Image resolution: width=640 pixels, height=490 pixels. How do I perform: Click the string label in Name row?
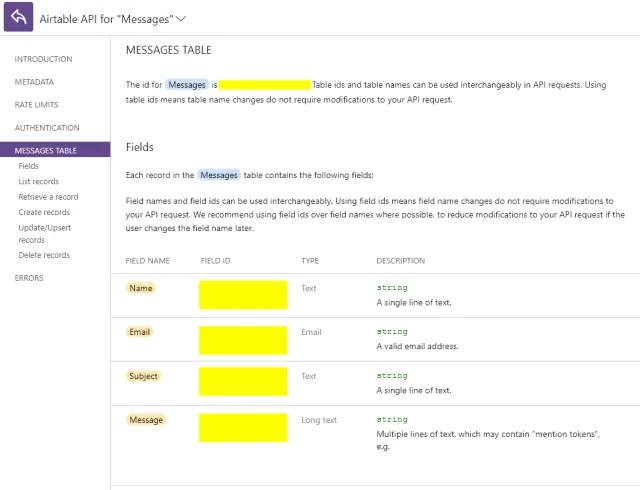coord(392,288)
